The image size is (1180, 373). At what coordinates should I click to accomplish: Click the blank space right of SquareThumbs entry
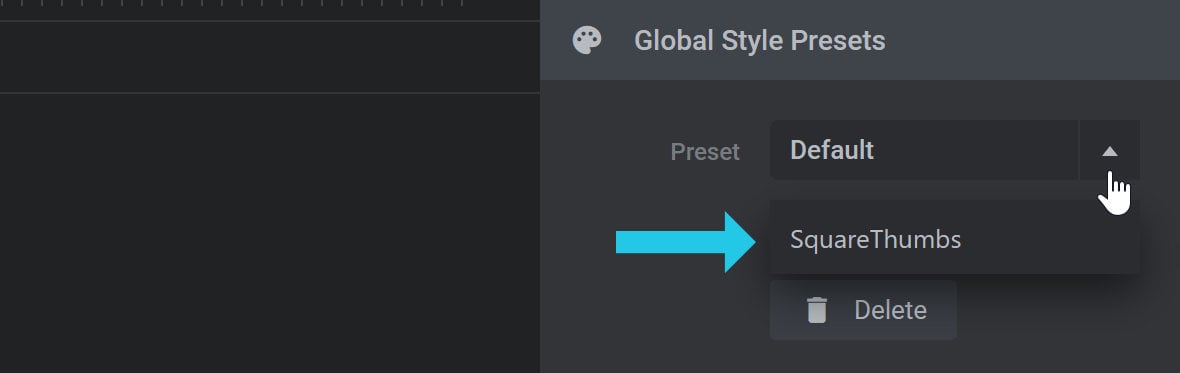(x=1050, y=240)
